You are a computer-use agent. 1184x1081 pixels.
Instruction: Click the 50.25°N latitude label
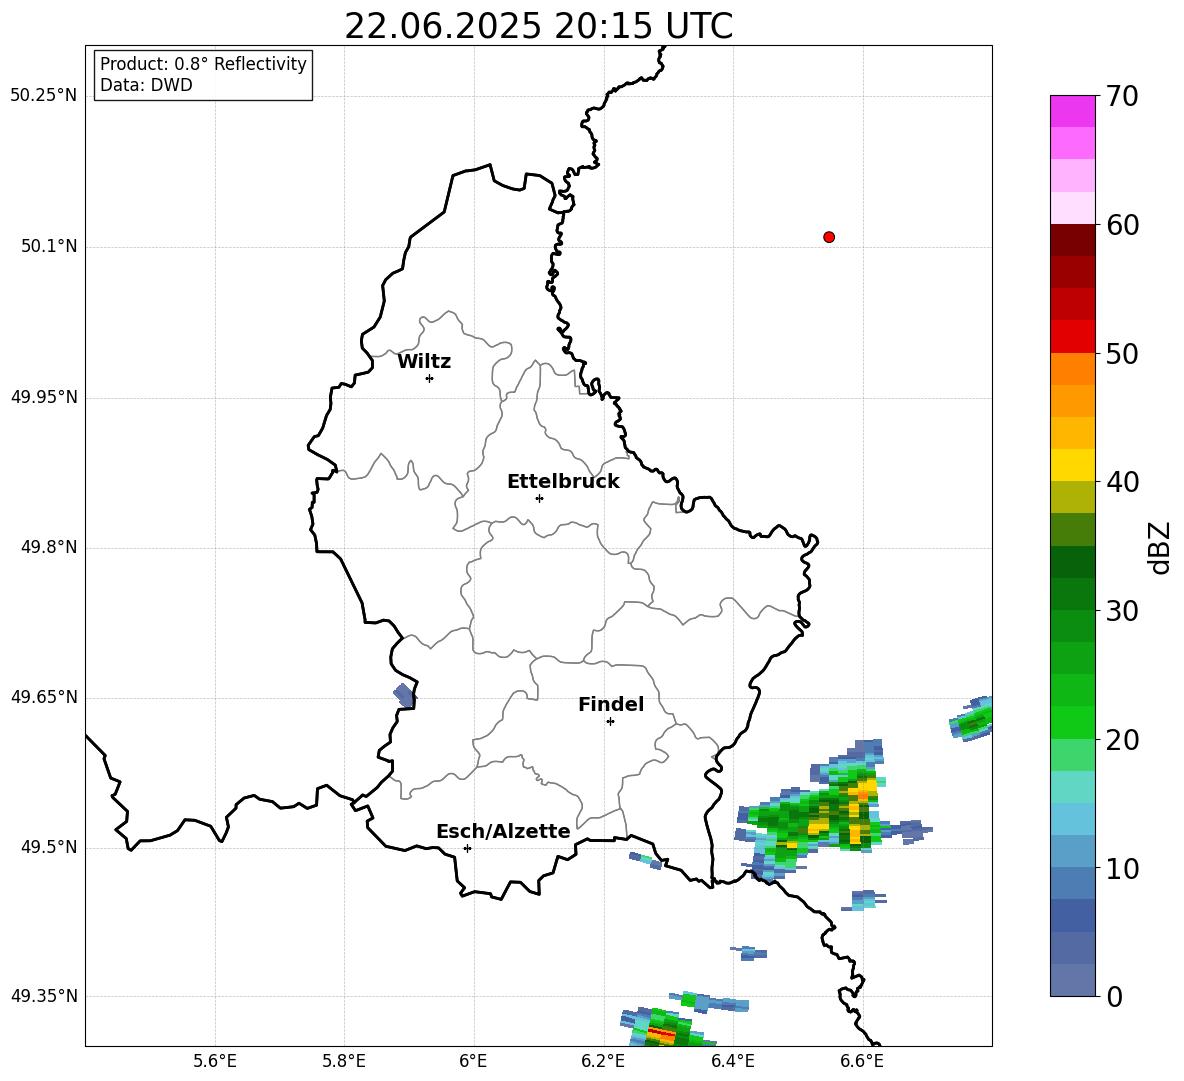(x=44, y=96)
